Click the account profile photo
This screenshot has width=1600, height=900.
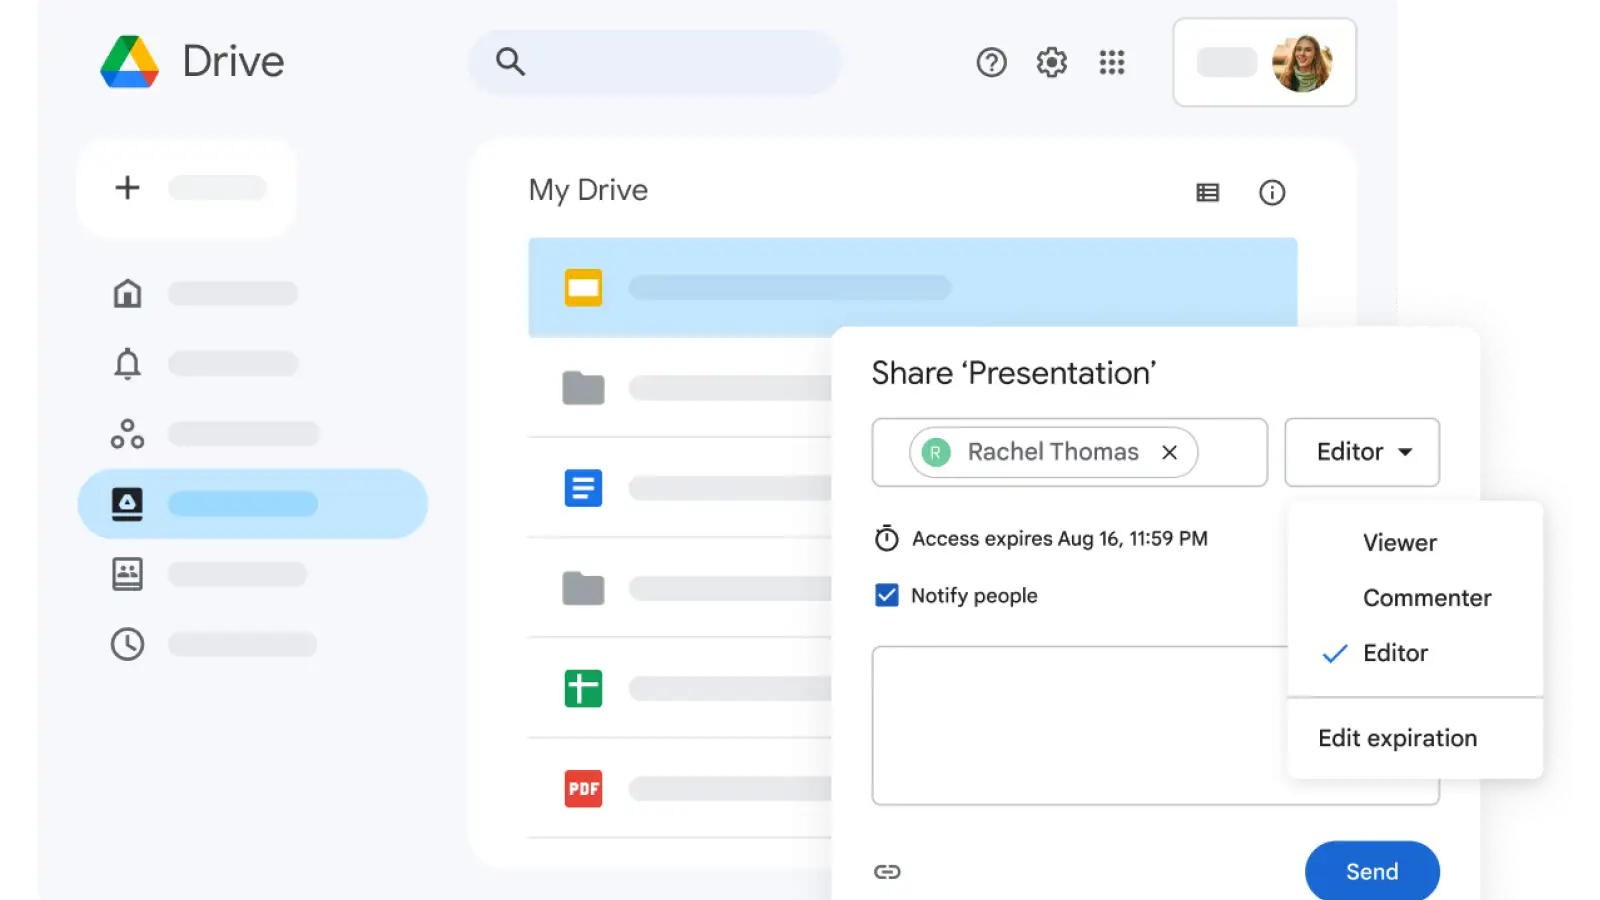pyautogui.click(x=1302, y=63)
